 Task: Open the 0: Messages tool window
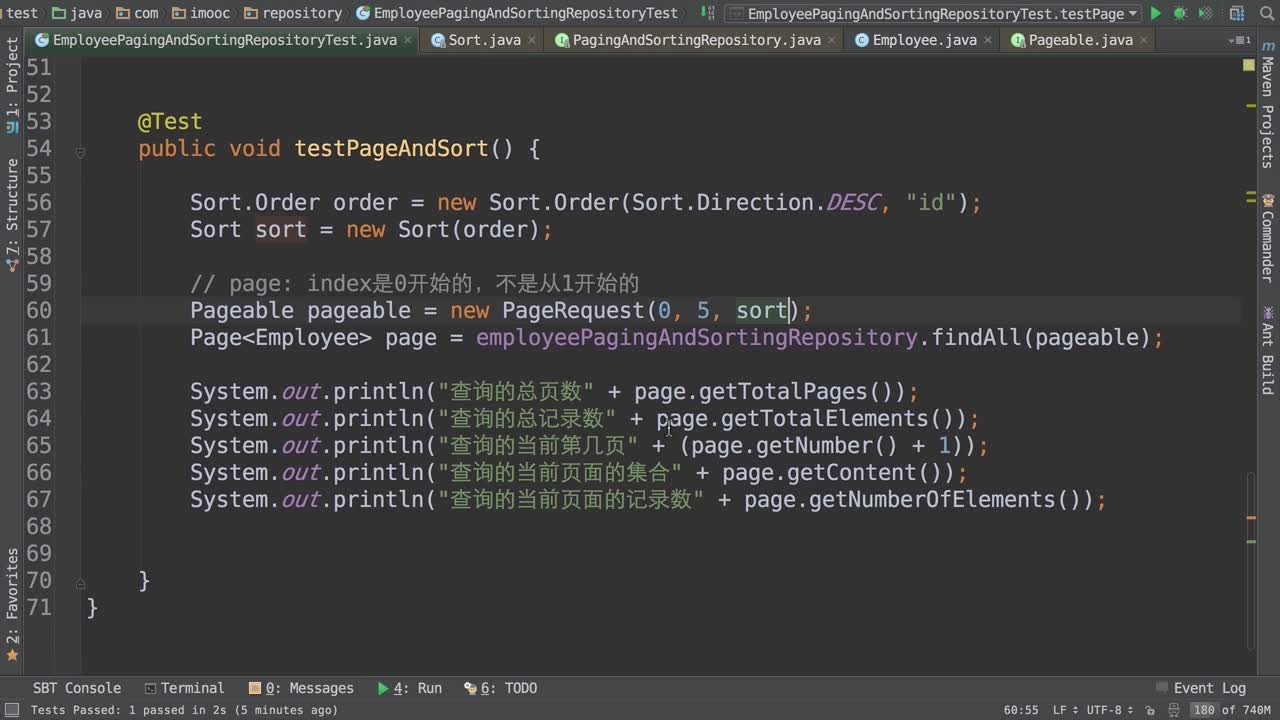[301, 688]
